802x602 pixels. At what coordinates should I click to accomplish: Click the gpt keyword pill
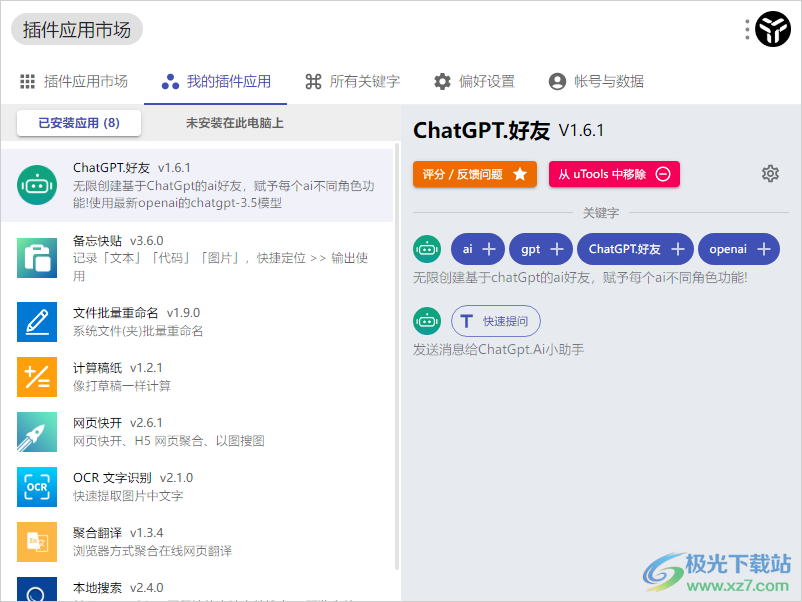coord(541,249)
